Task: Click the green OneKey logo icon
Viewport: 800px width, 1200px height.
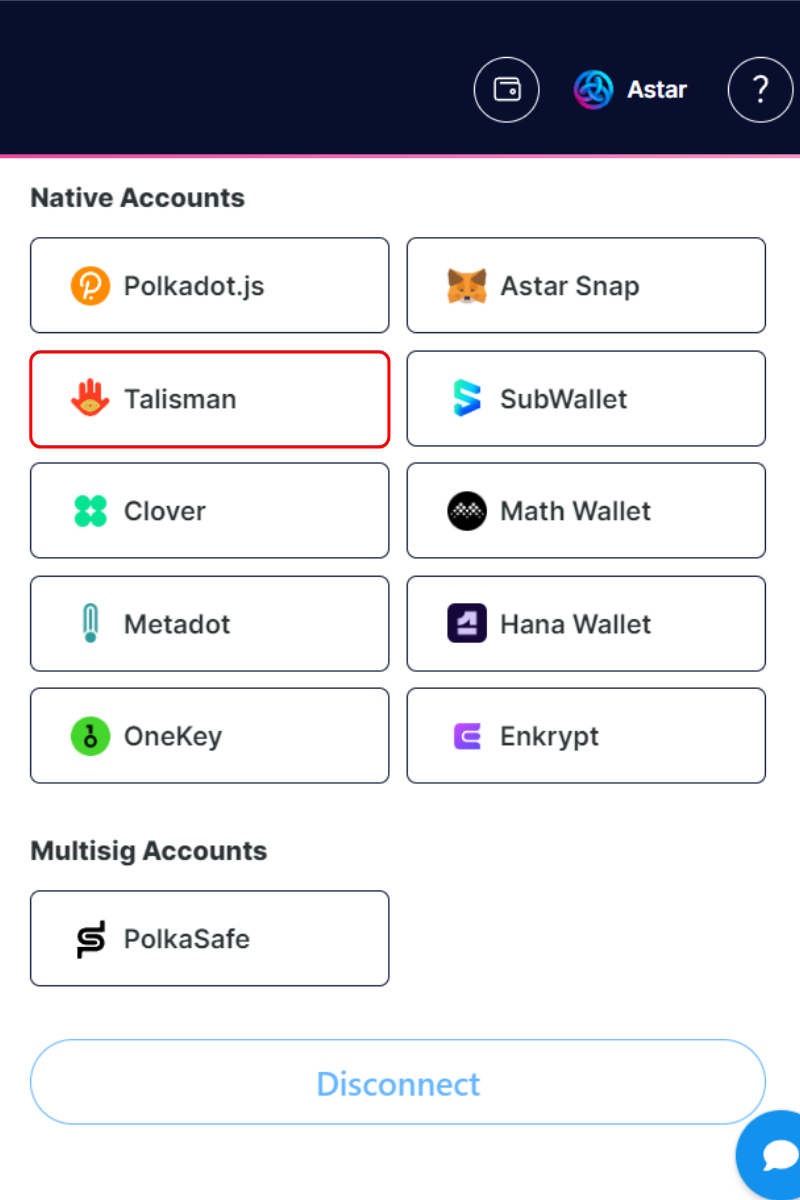Action: (x=90, y=736)
